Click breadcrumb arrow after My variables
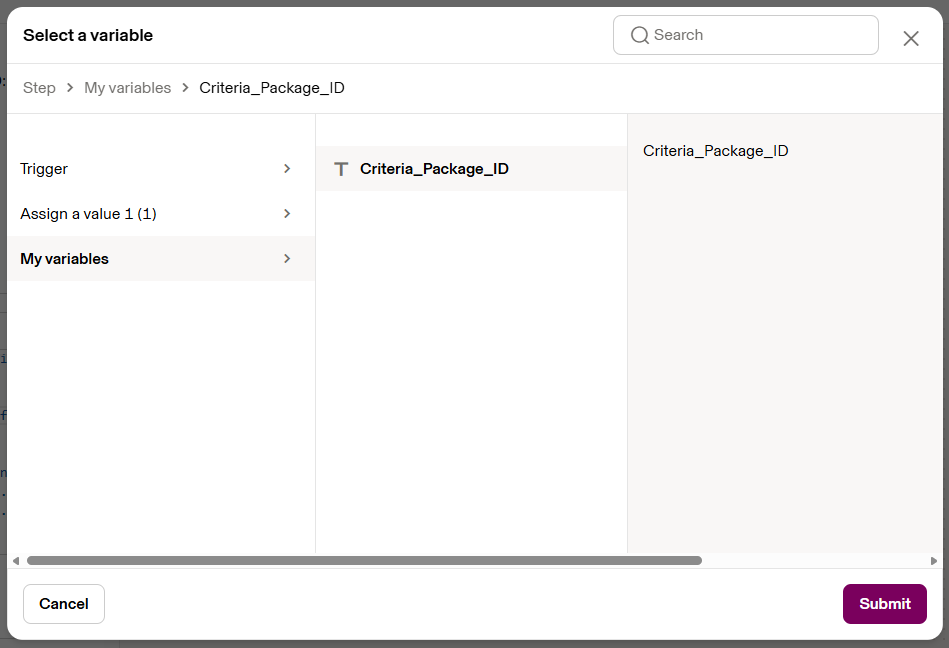 [185, 88]
